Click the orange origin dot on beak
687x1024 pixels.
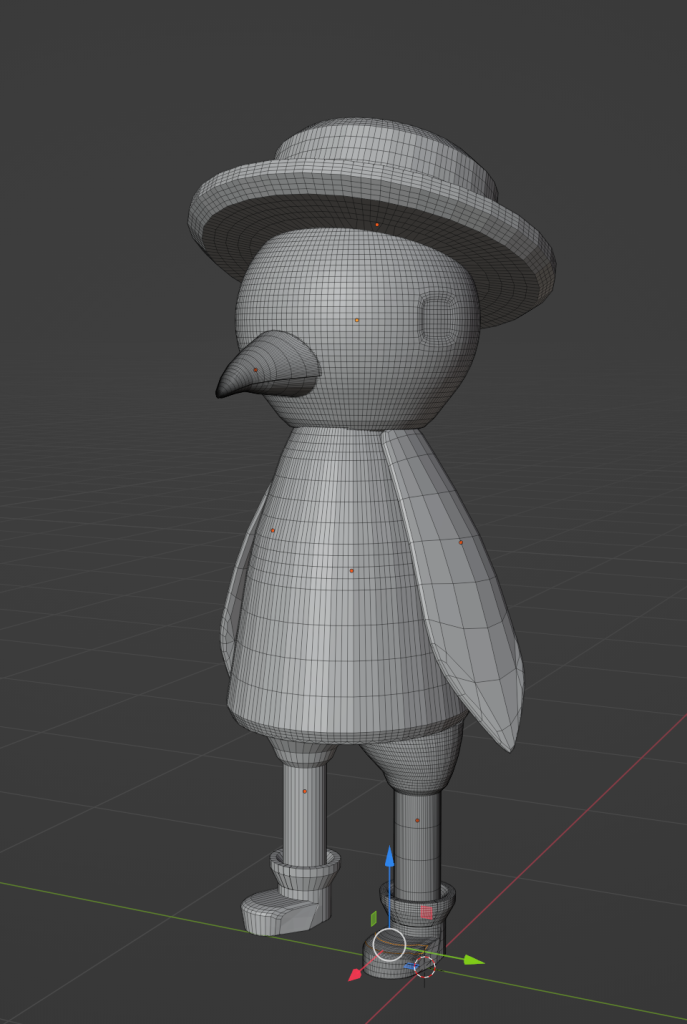click(x=255, y=370)
